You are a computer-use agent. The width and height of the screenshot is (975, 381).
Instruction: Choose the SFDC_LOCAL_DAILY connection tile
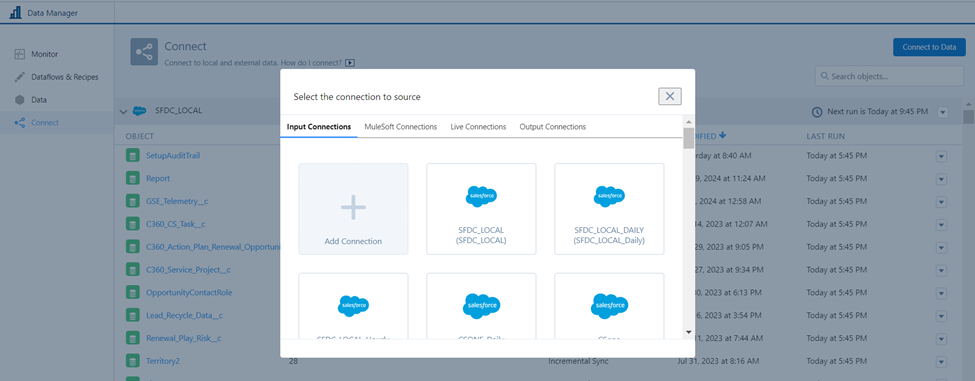point(609,209)
